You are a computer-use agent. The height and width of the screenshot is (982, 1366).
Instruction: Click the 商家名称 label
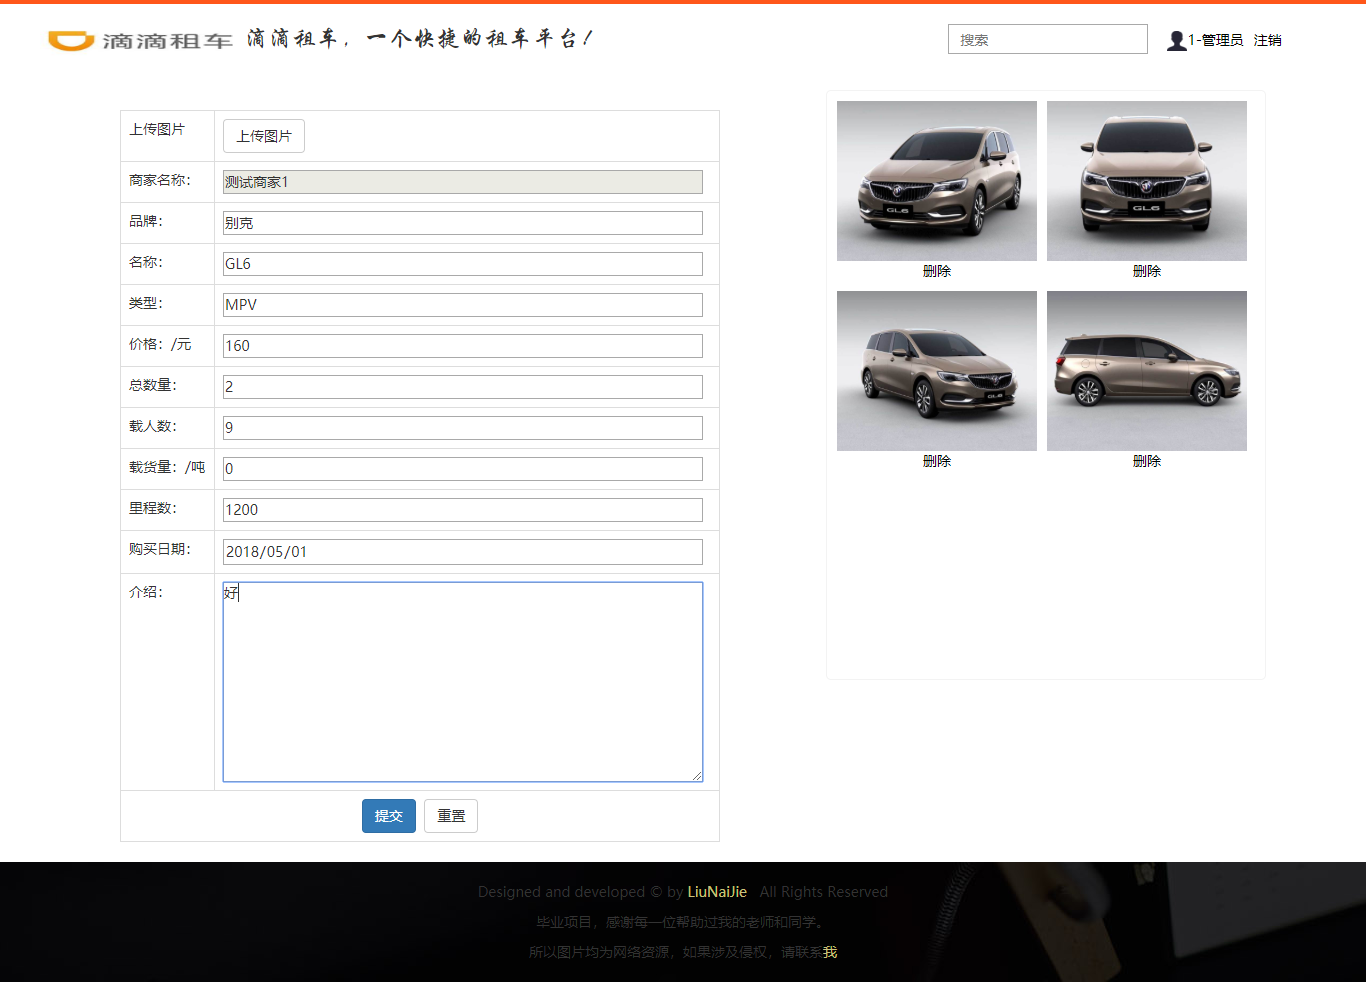(160, 180)
